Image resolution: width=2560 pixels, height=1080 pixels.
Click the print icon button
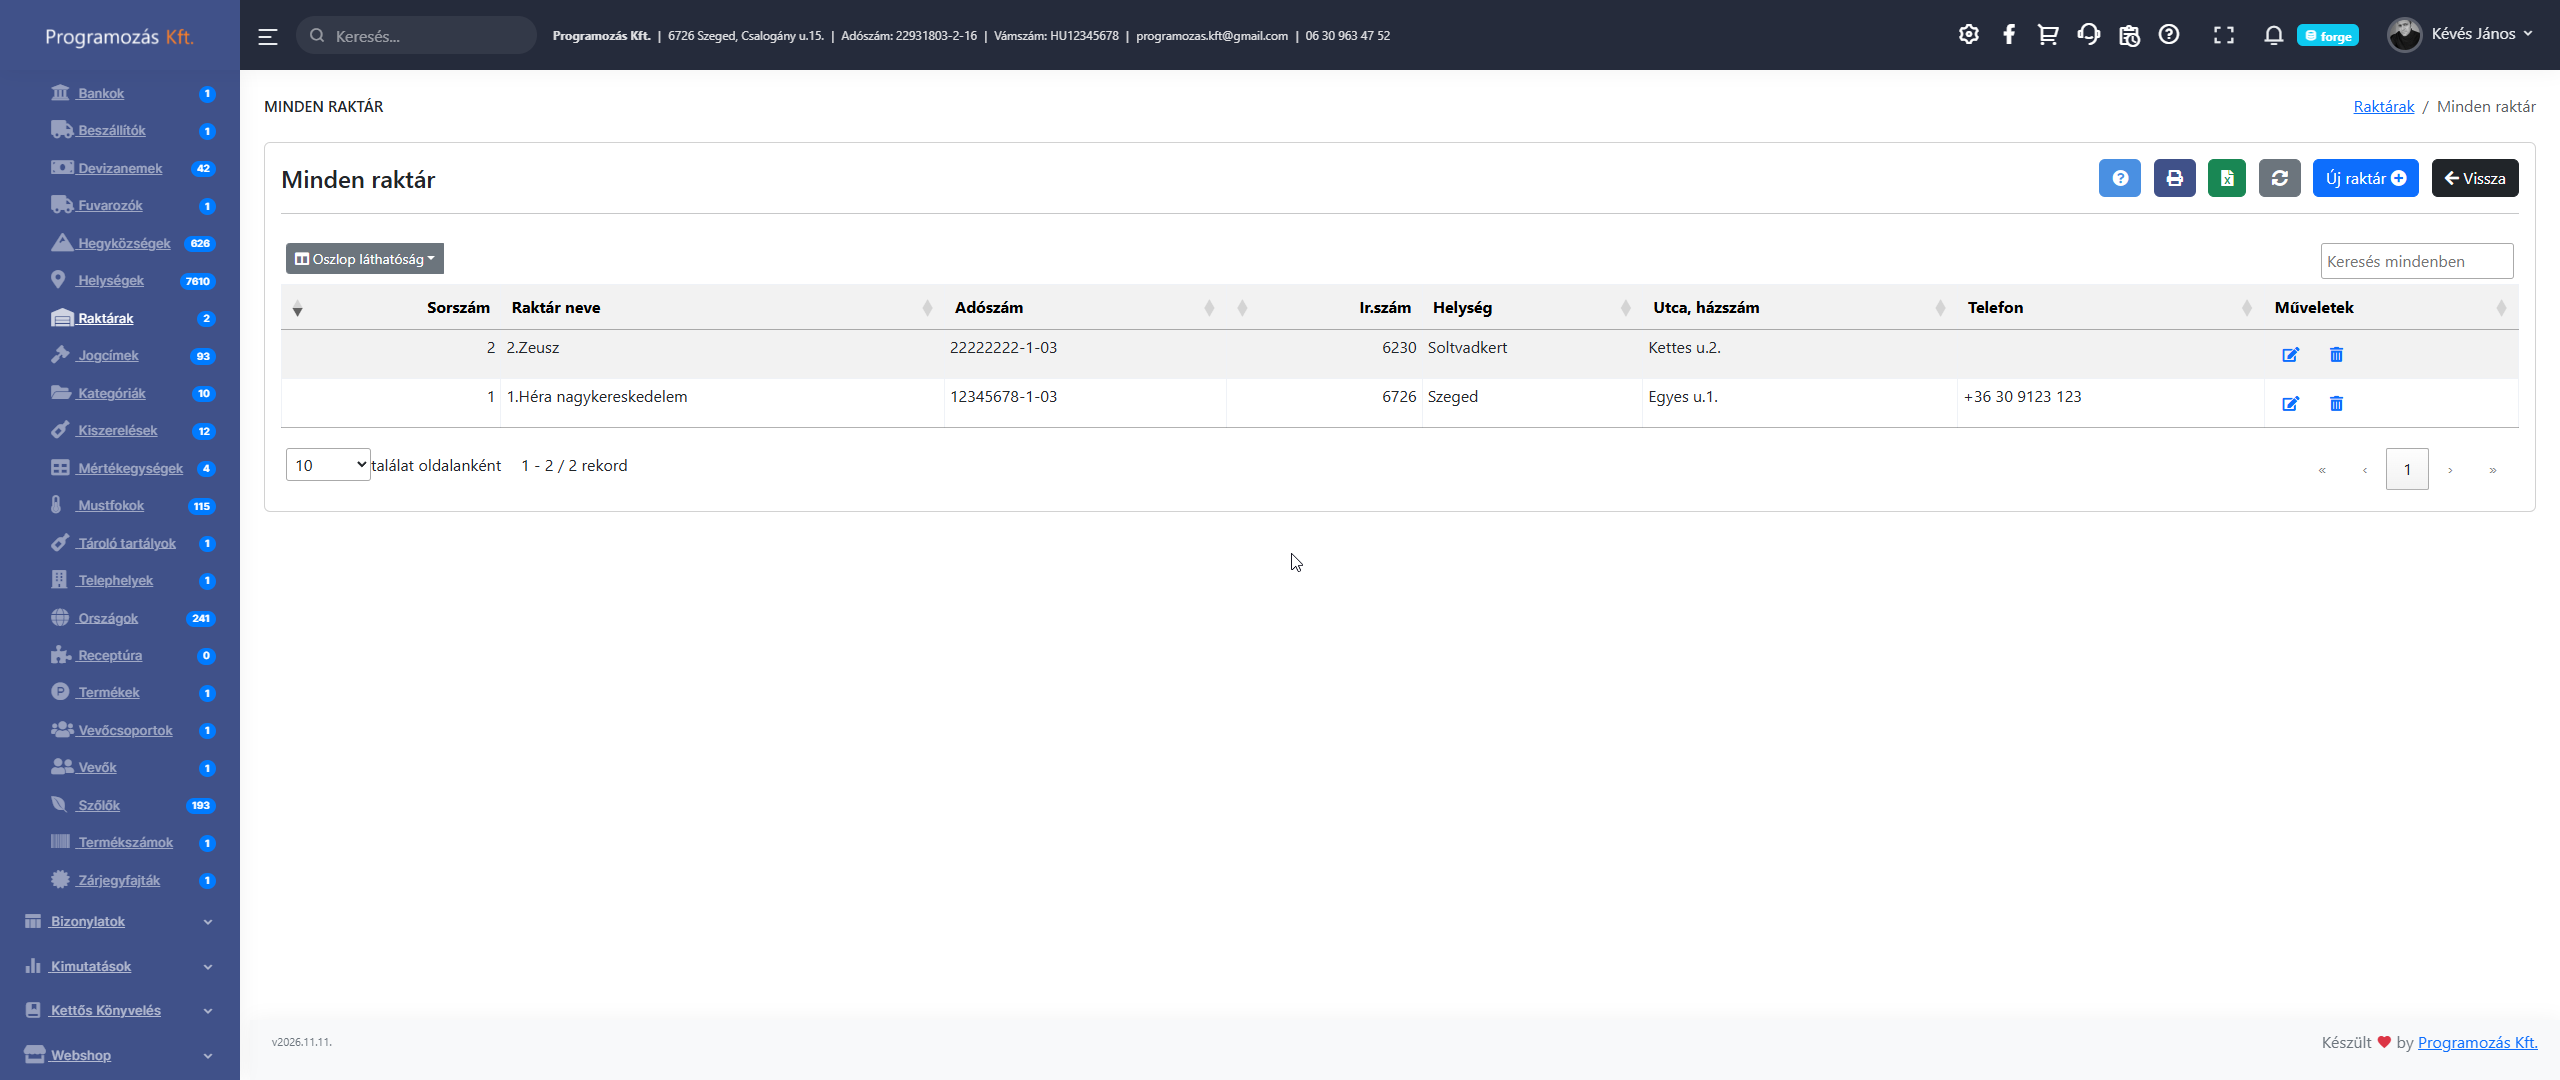pos(2174,179)
